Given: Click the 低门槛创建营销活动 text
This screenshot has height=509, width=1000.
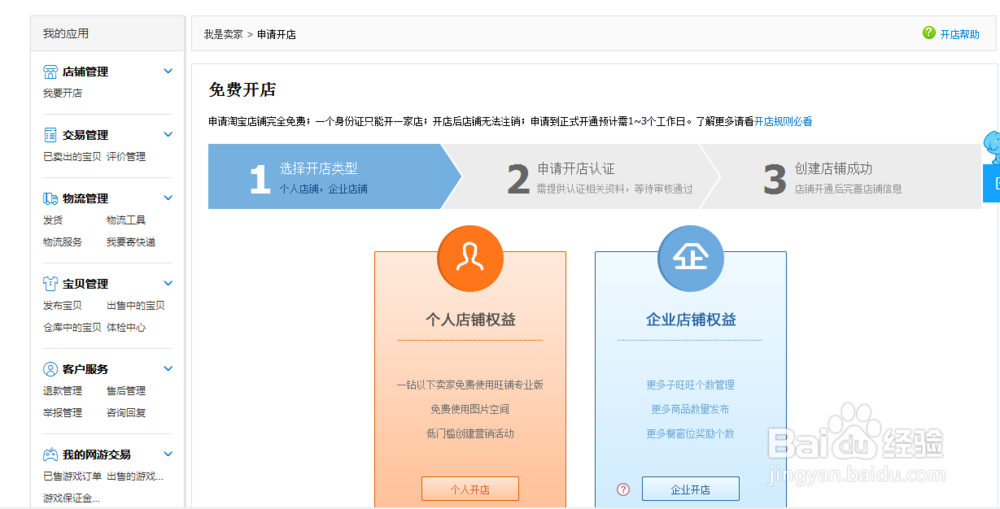Looking at the screenshot, I should tap(470, 433).
